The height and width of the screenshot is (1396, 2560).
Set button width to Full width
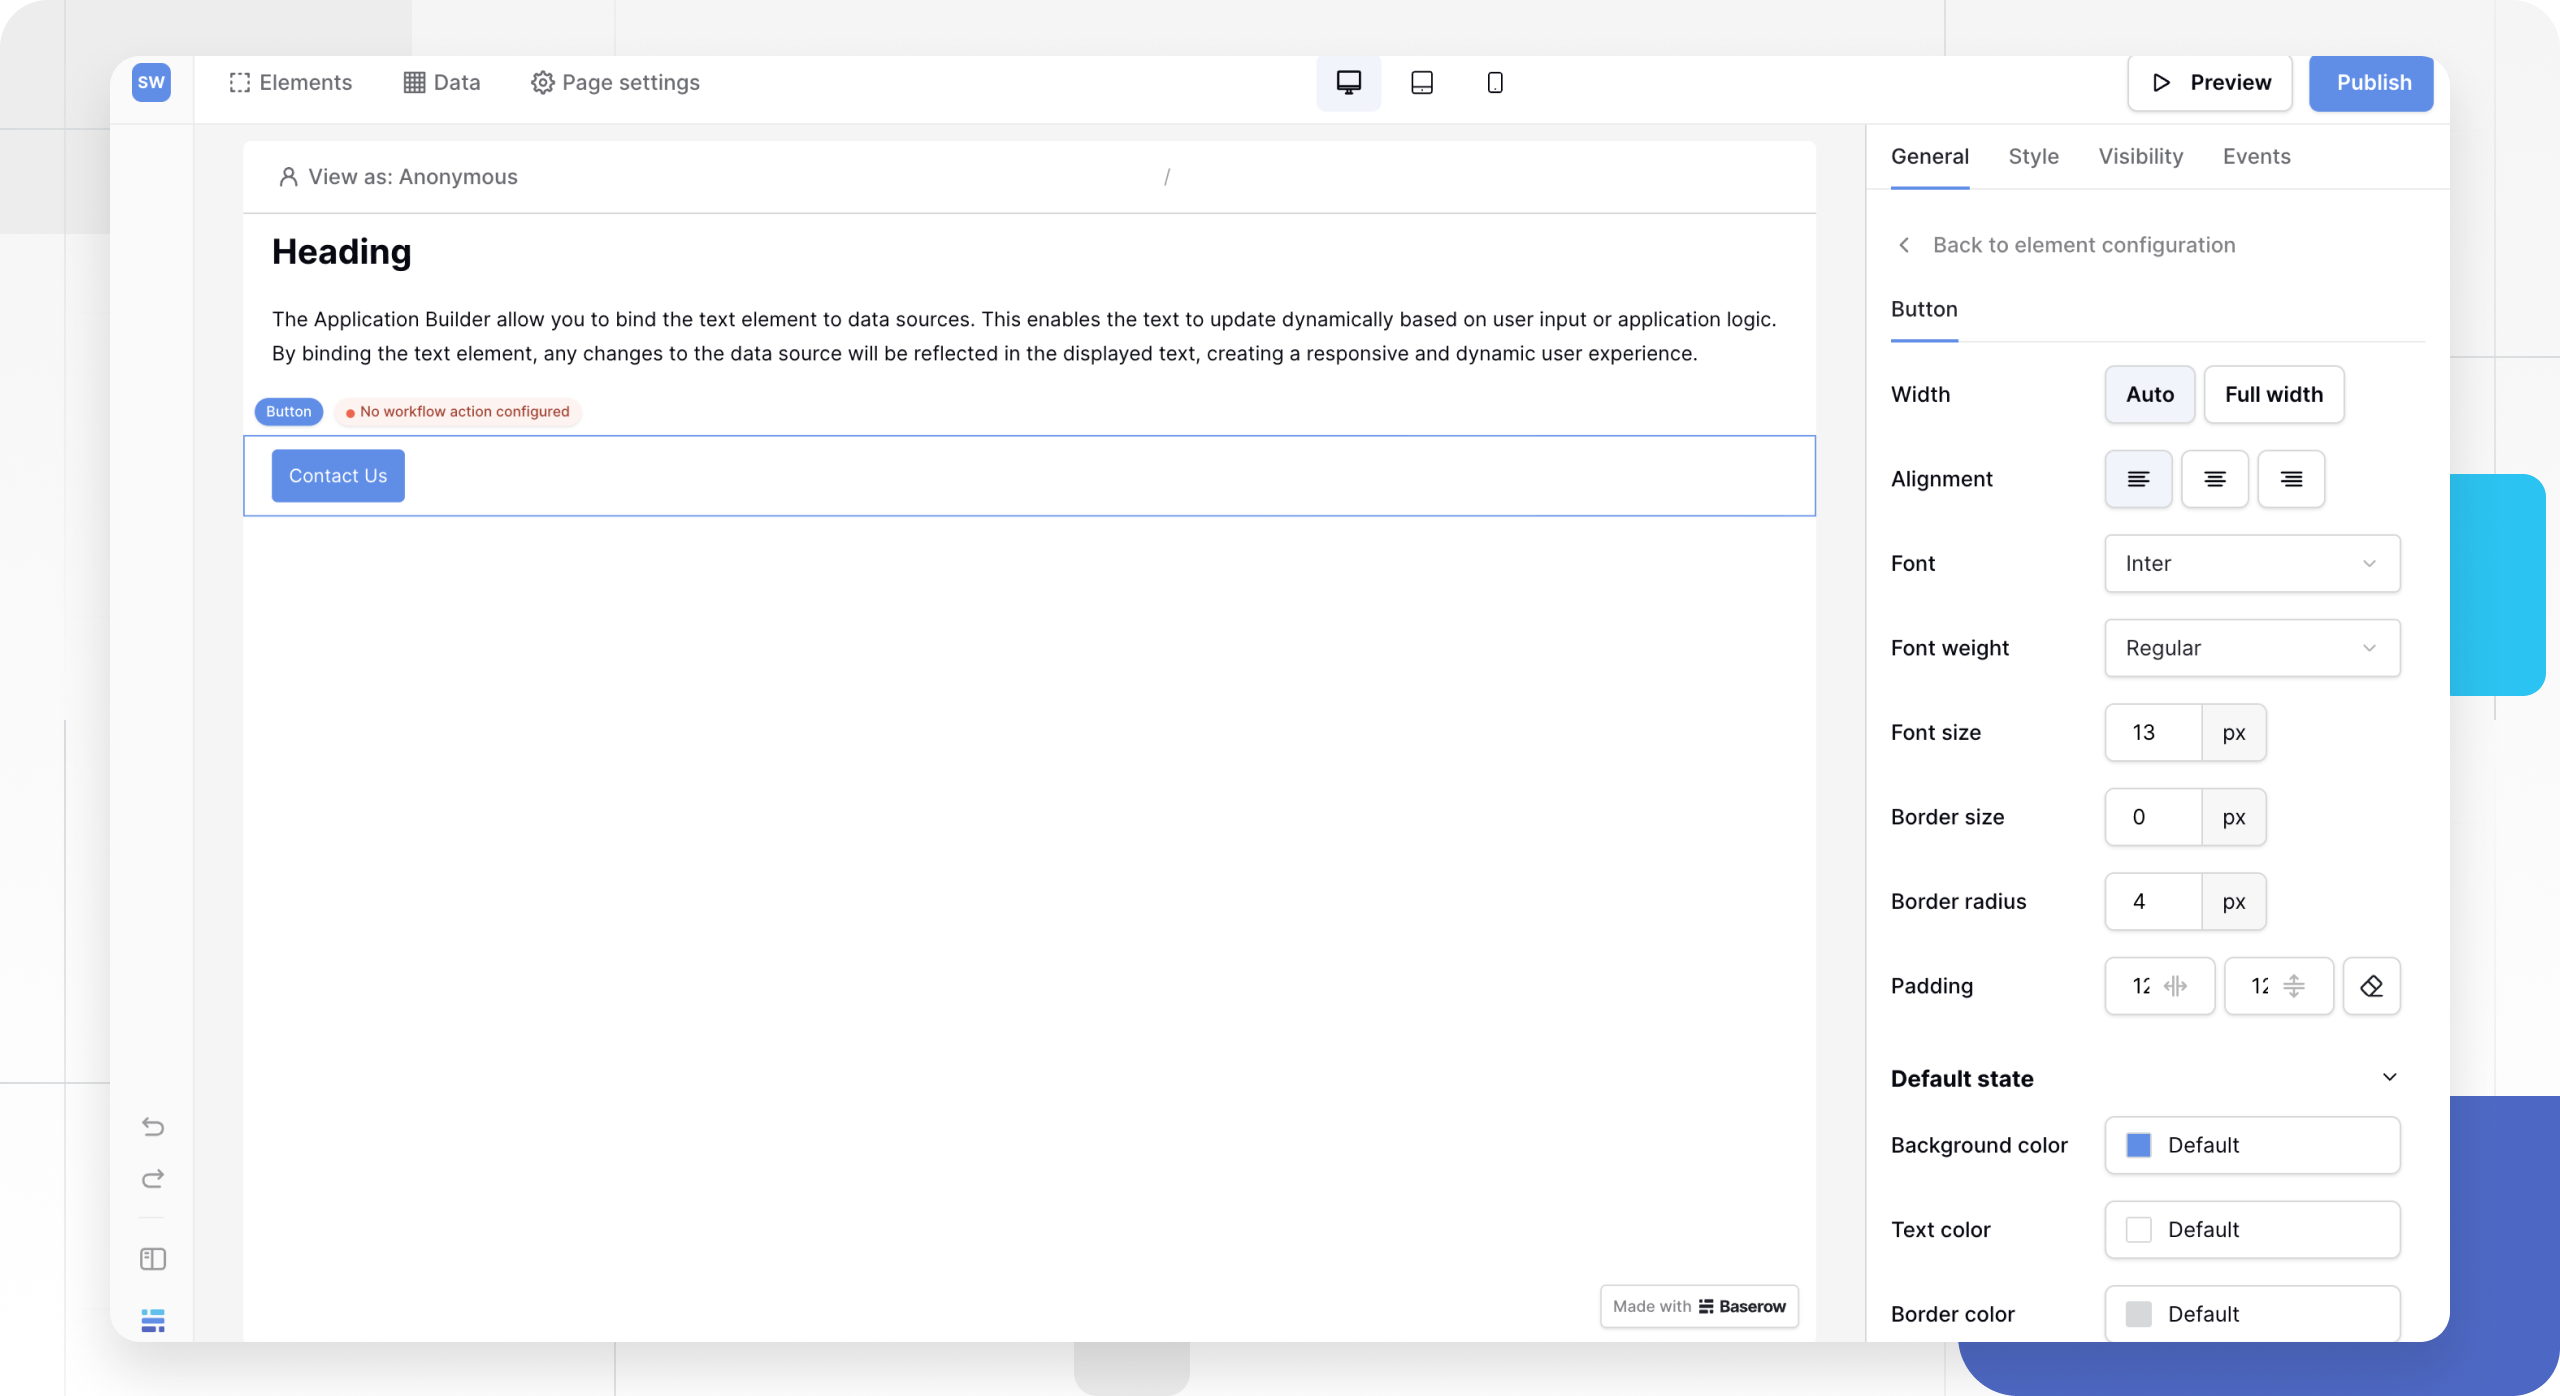click(2272, 394)
